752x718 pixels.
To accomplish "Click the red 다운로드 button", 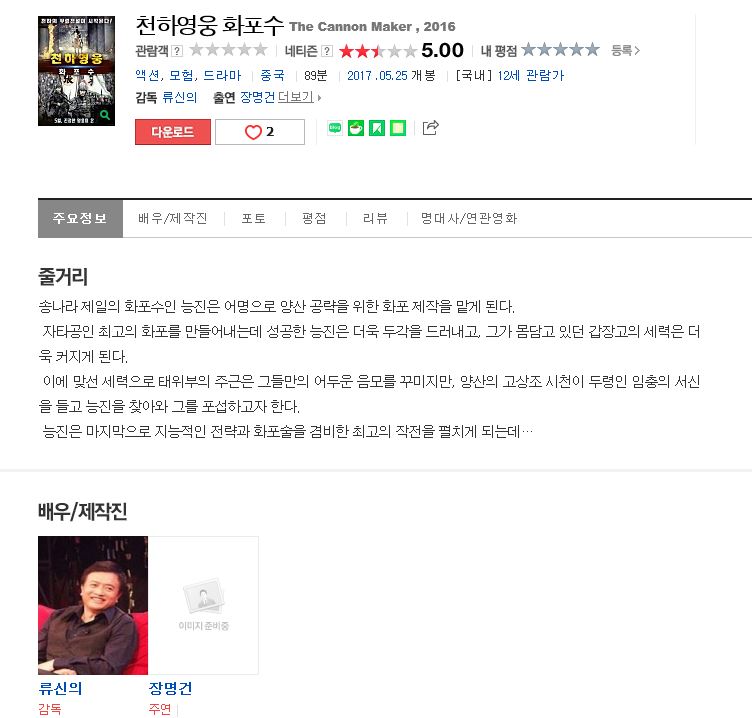I will click(x=173, y=132).
